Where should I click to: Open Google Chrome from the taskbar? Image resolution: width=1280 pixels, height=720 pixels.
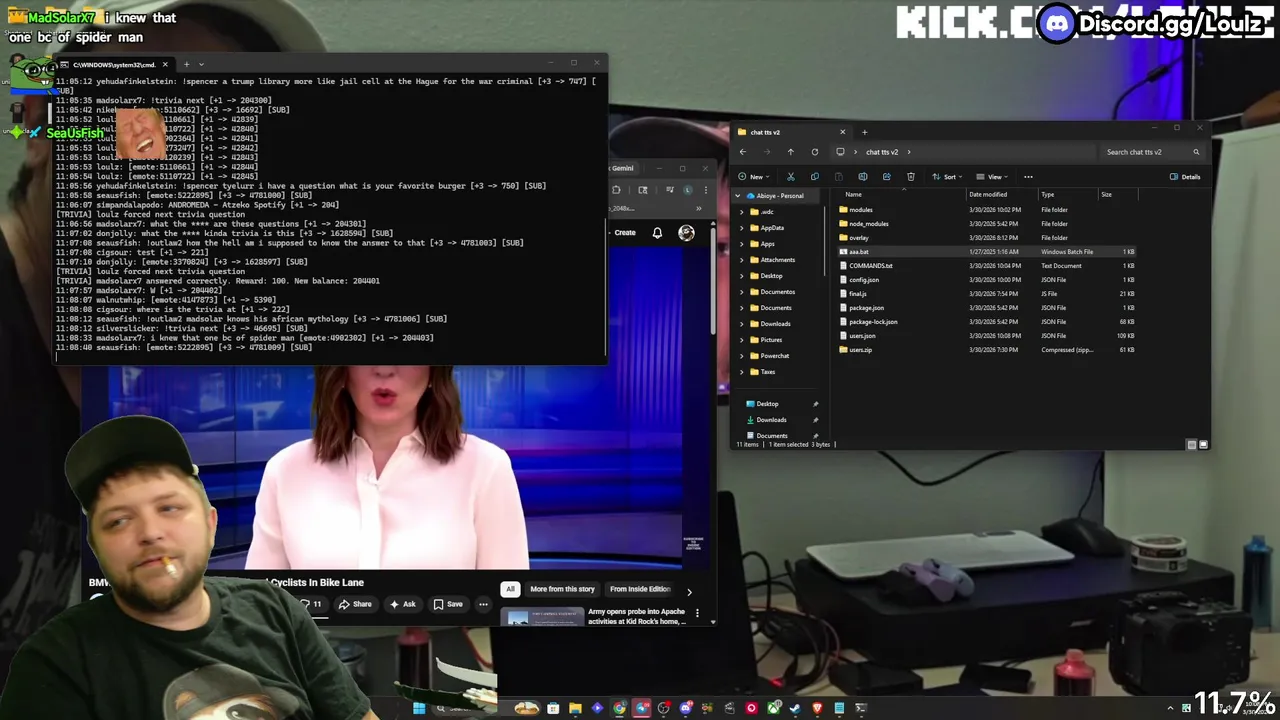click(619, 708)
